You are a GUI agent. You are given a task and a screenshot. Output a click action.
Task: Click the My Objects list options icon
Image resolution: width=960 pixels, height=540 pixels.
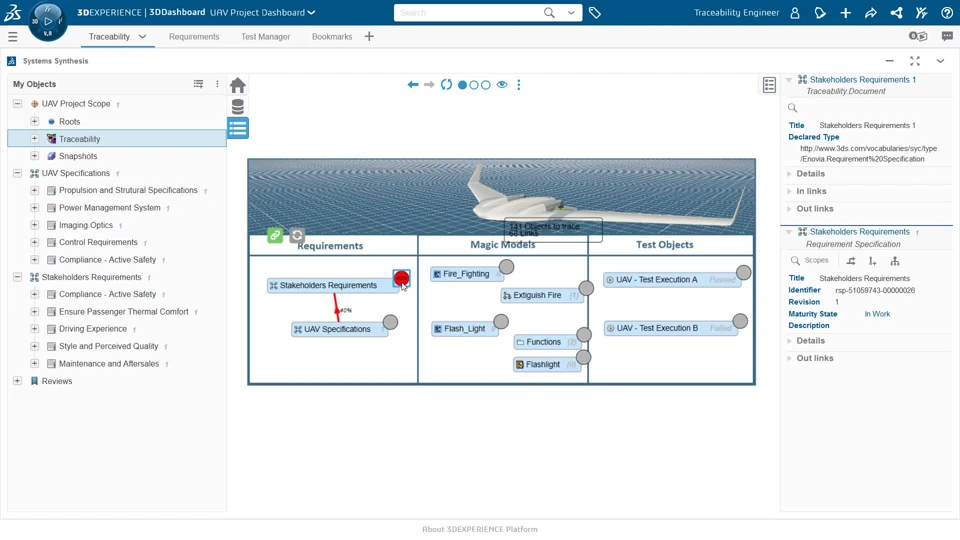[x=198, y=84]
